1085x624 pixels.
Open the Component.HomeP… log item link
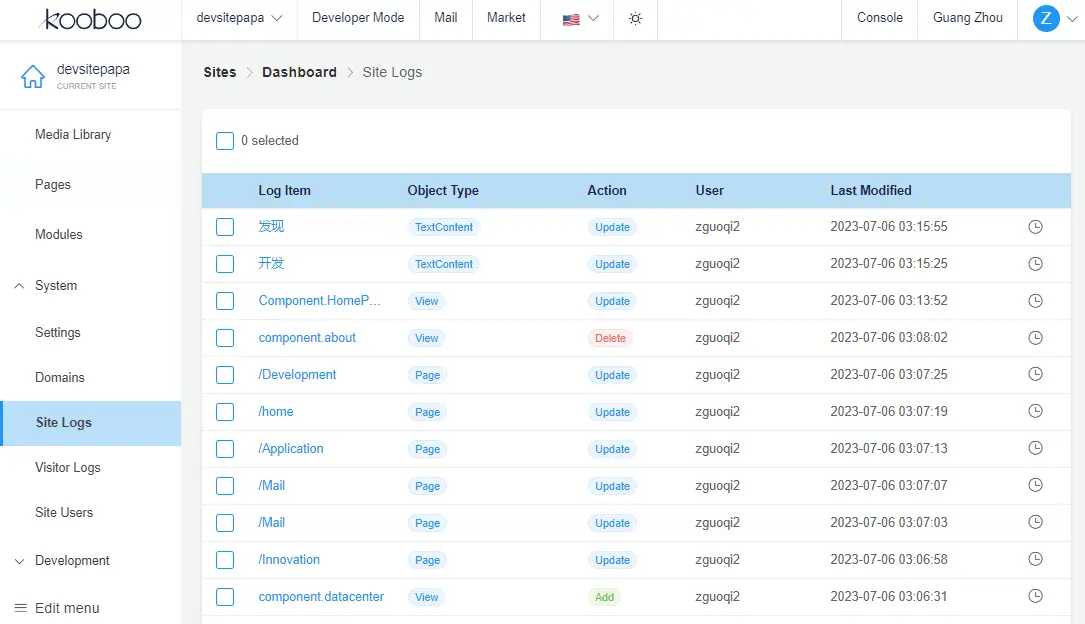319,301
